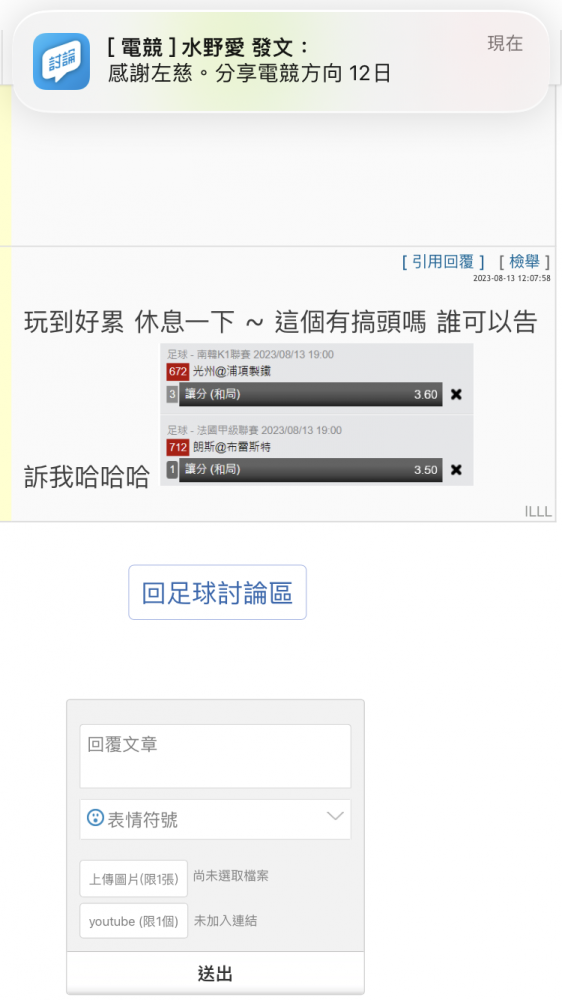Click 引用回覆 link
This screenshot has width=562, height=1000.
pyautogui.click(x=443, y=261)
